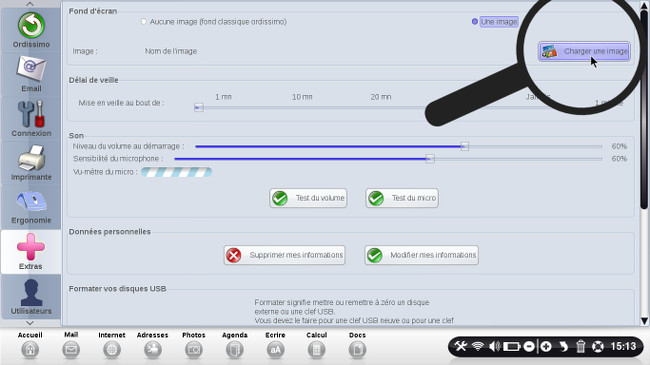Open the Utilisateurs users section
This screenshot has height=365, width=650.
coord(31,297)
